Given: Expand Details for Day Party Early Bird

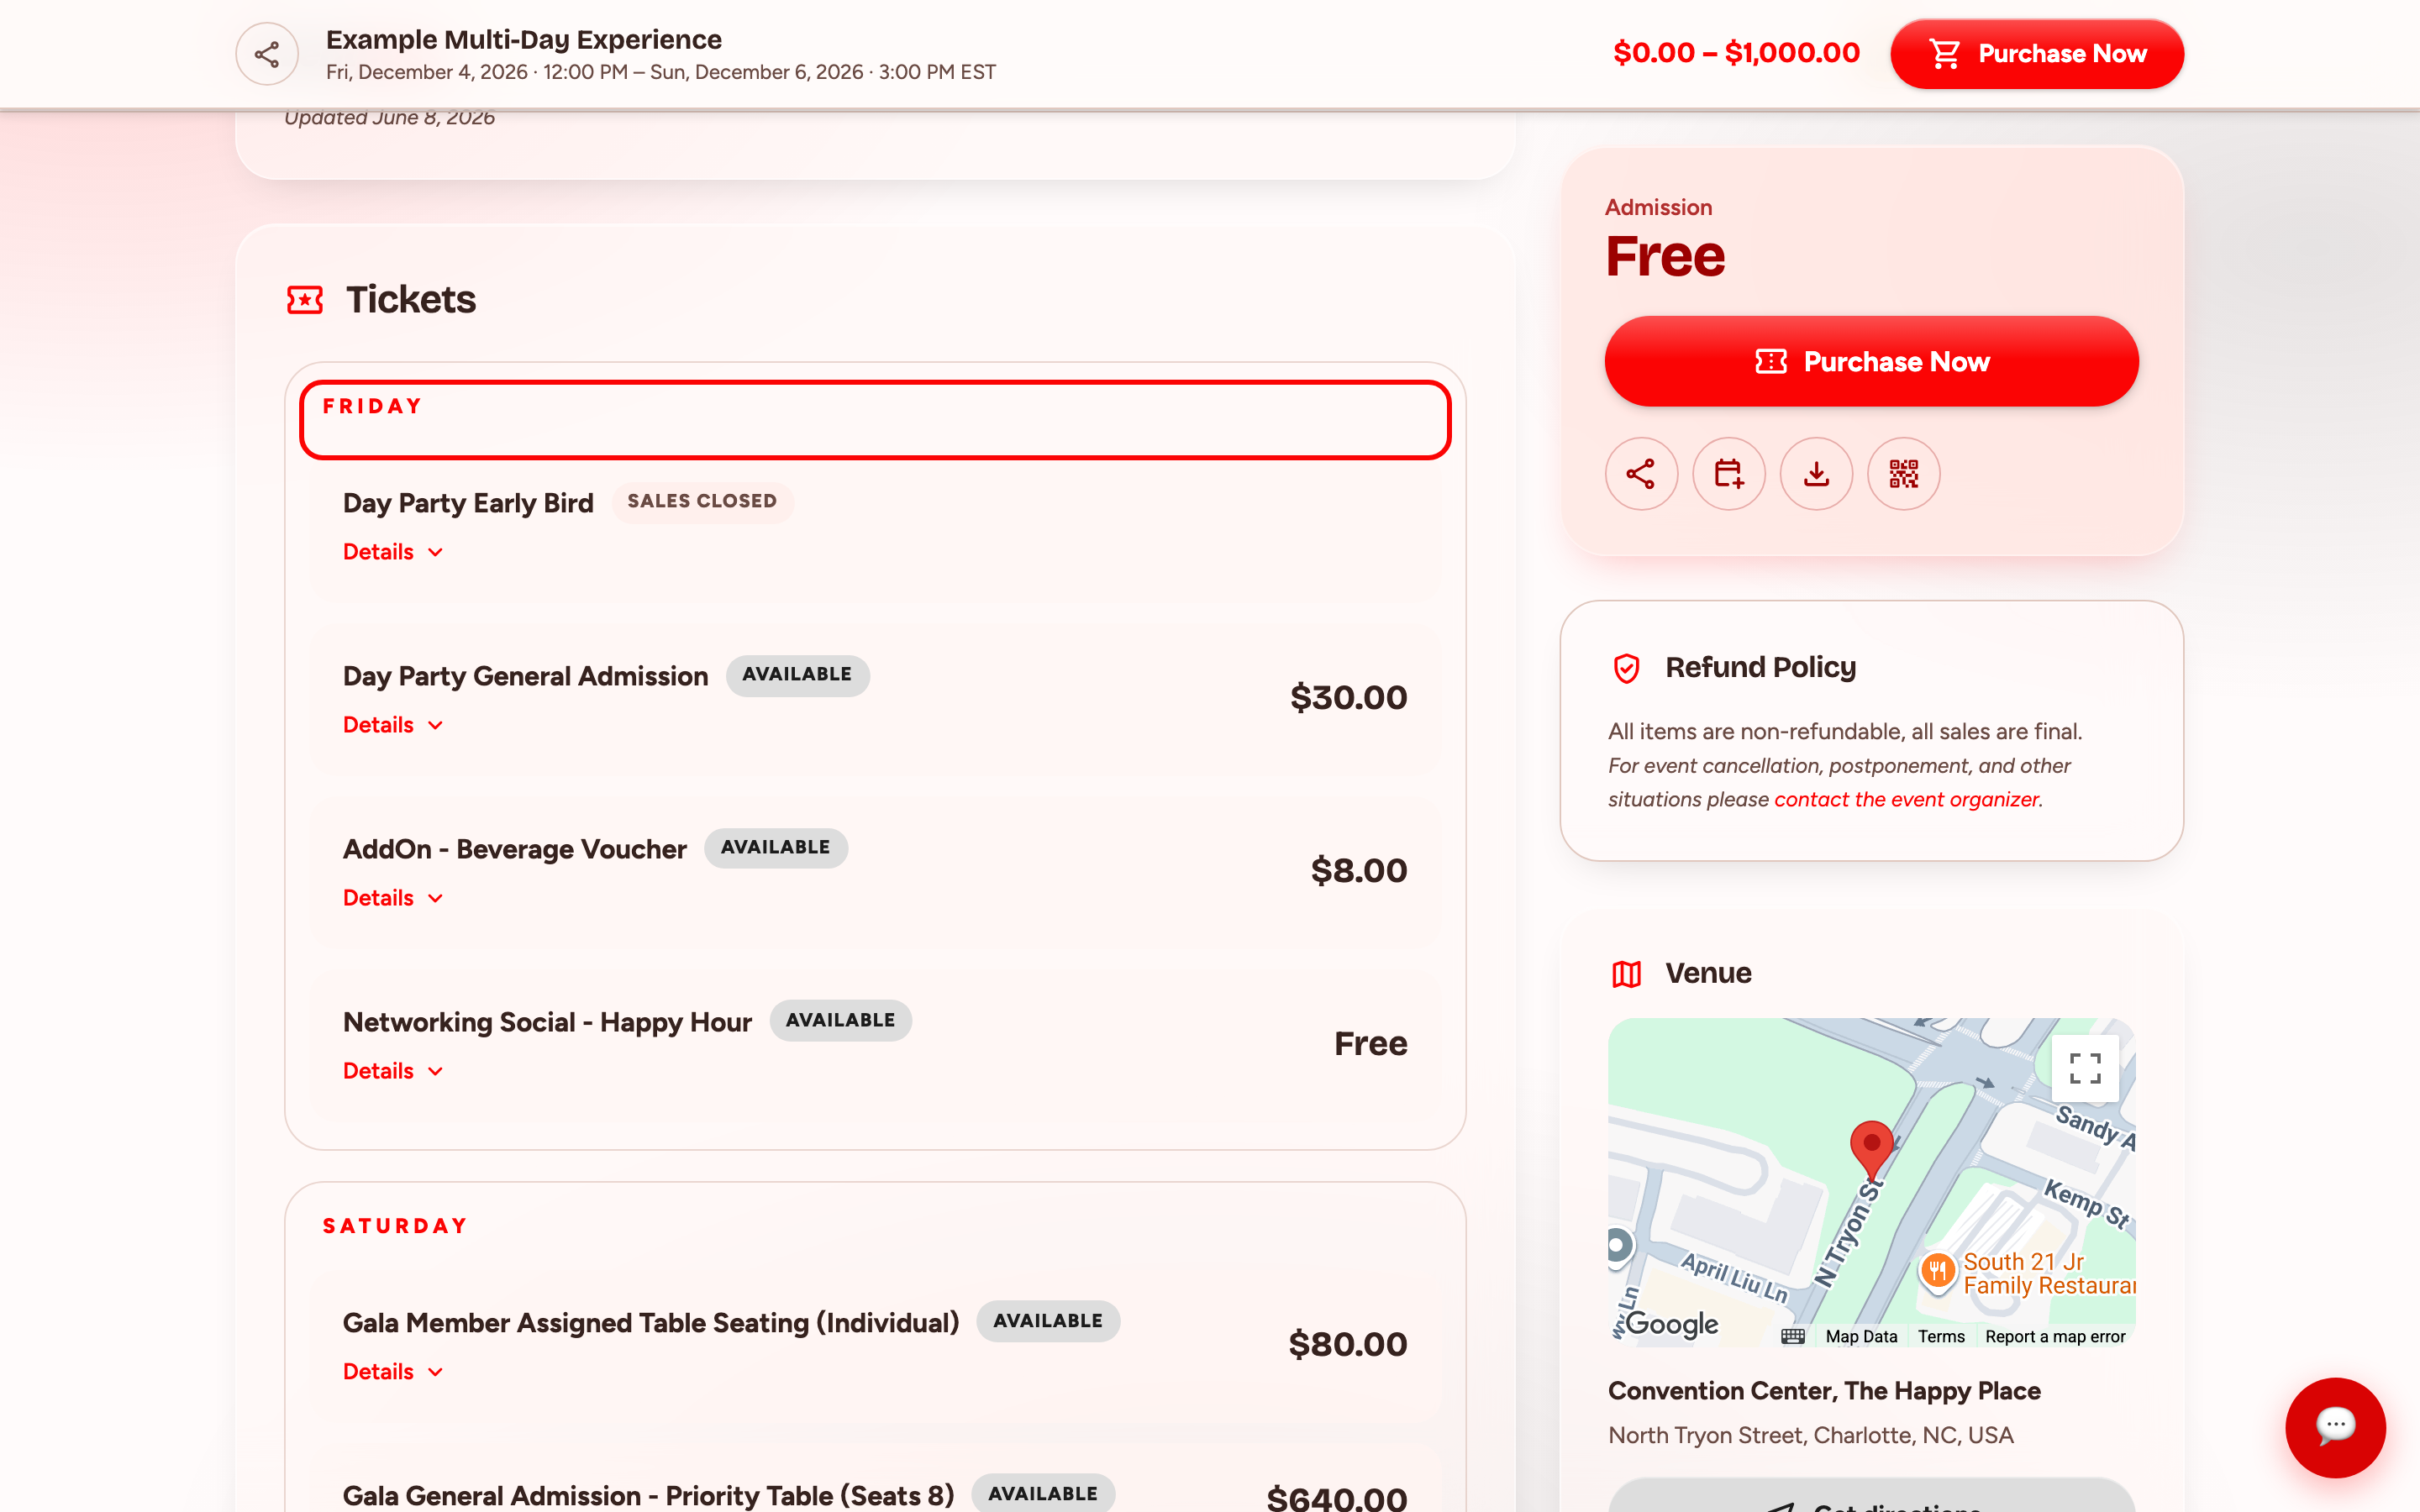Looking at the screenshot, I should coord(393,552).
